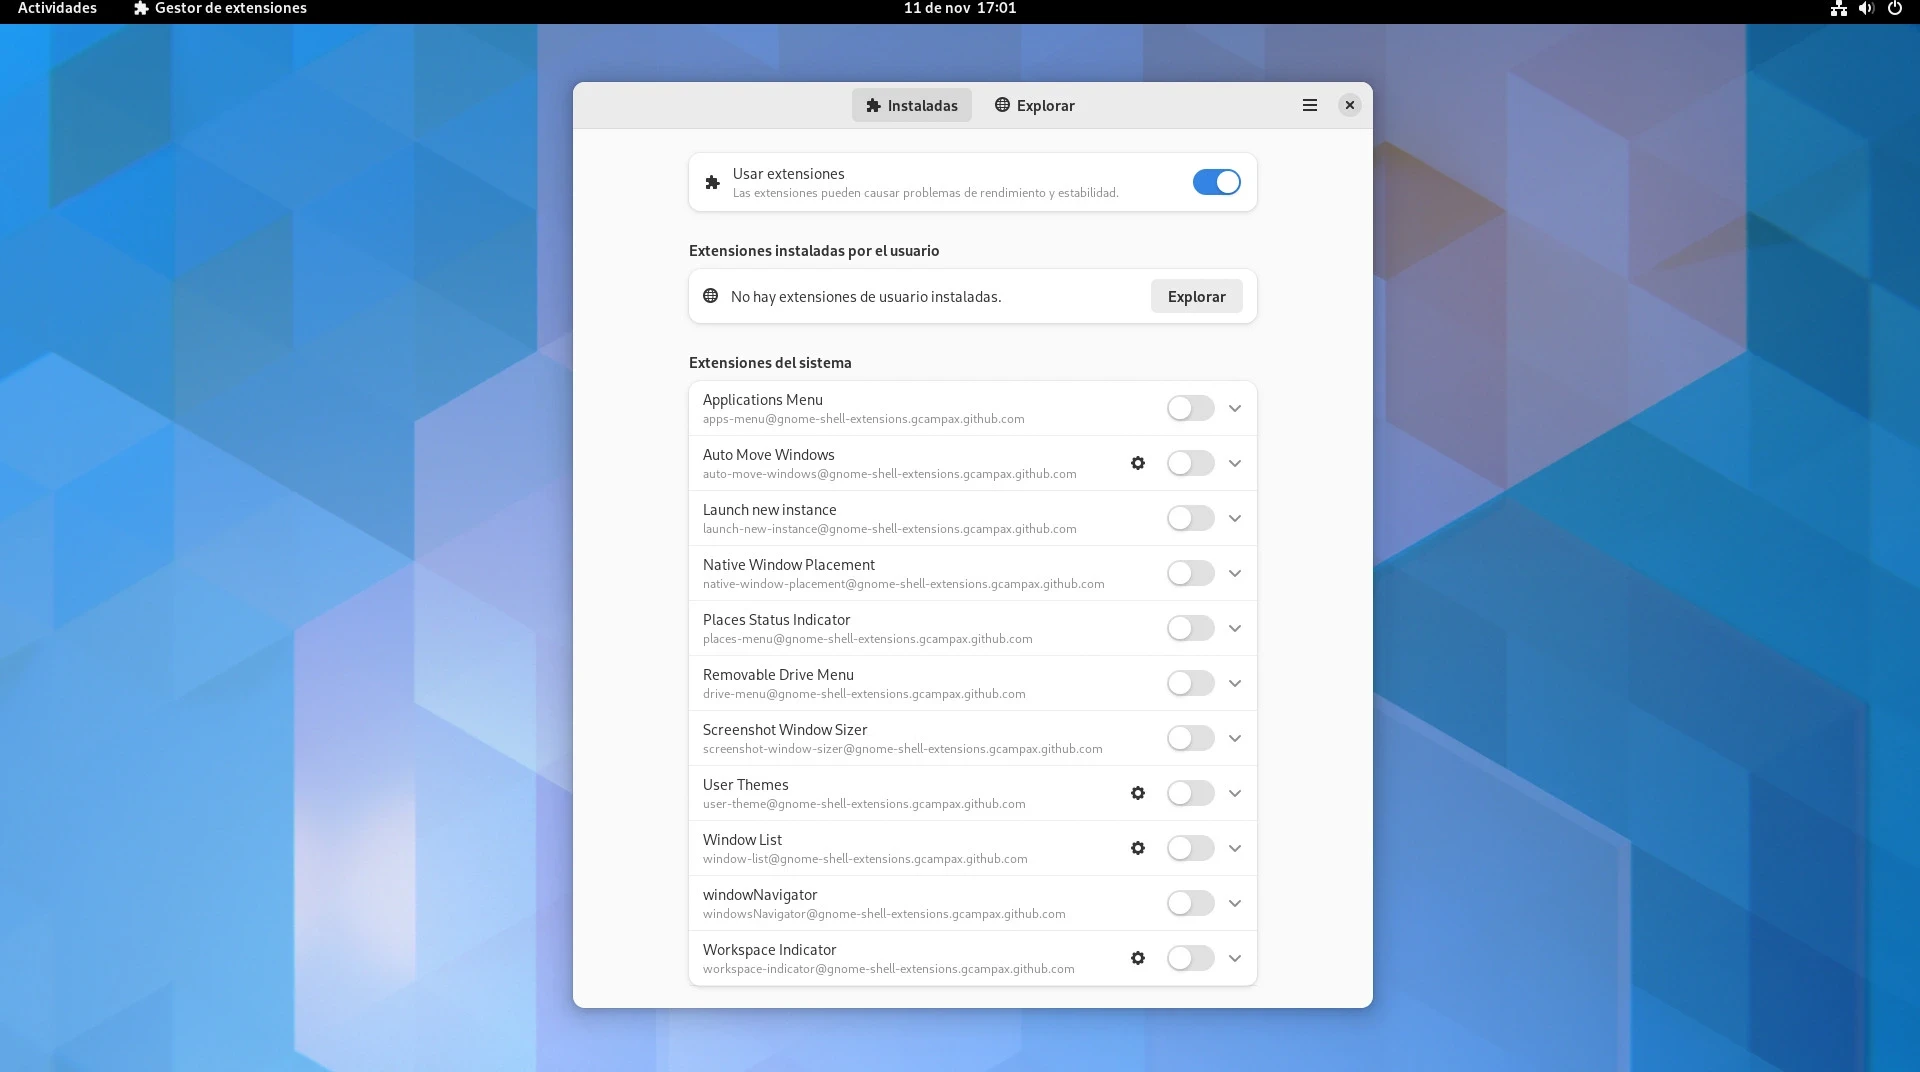Click the volume speaker icon
Viewport: 1920px width, 1072px height.
coord(1866,9)
